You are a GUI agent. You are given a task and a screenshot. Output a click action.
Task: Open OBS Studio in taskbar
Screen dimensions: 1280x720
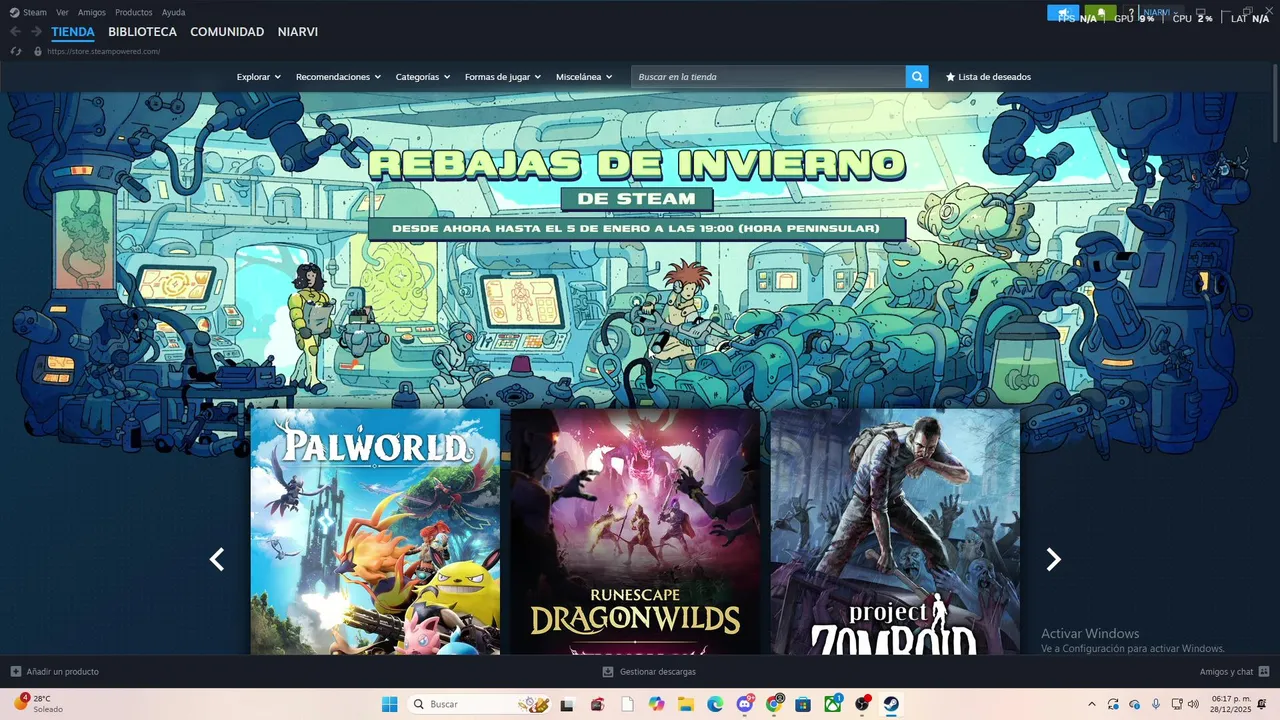tap(862, 704)
